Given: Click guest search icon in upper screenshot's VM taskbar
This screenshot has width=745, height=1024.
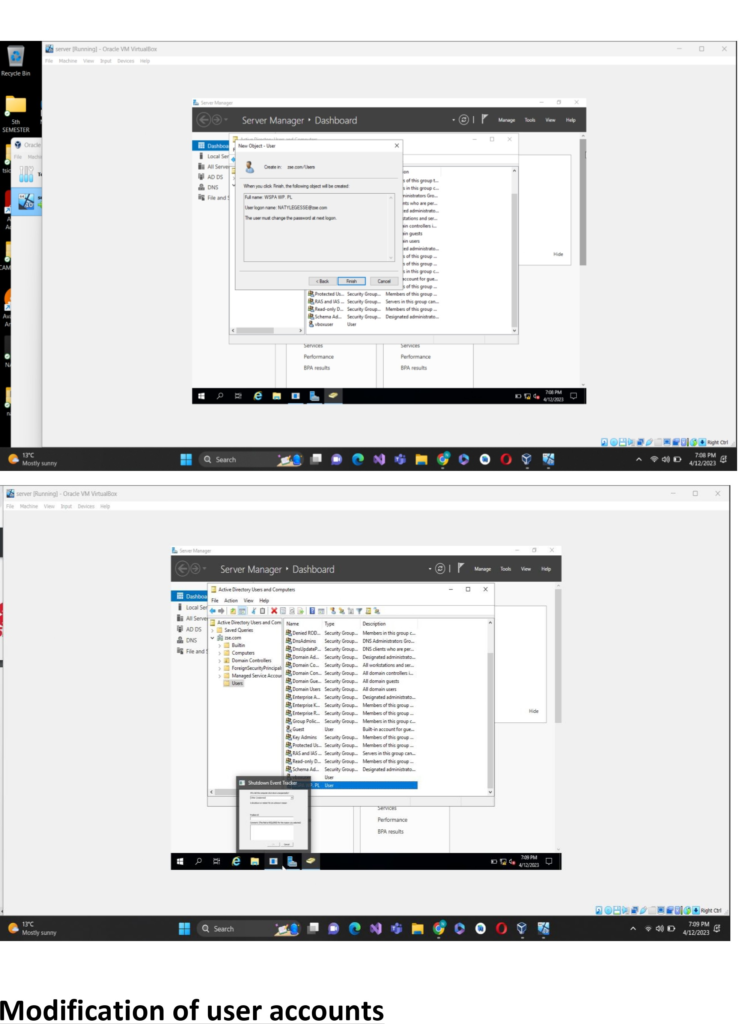Looking at the screenshot, I should point(220,396).
